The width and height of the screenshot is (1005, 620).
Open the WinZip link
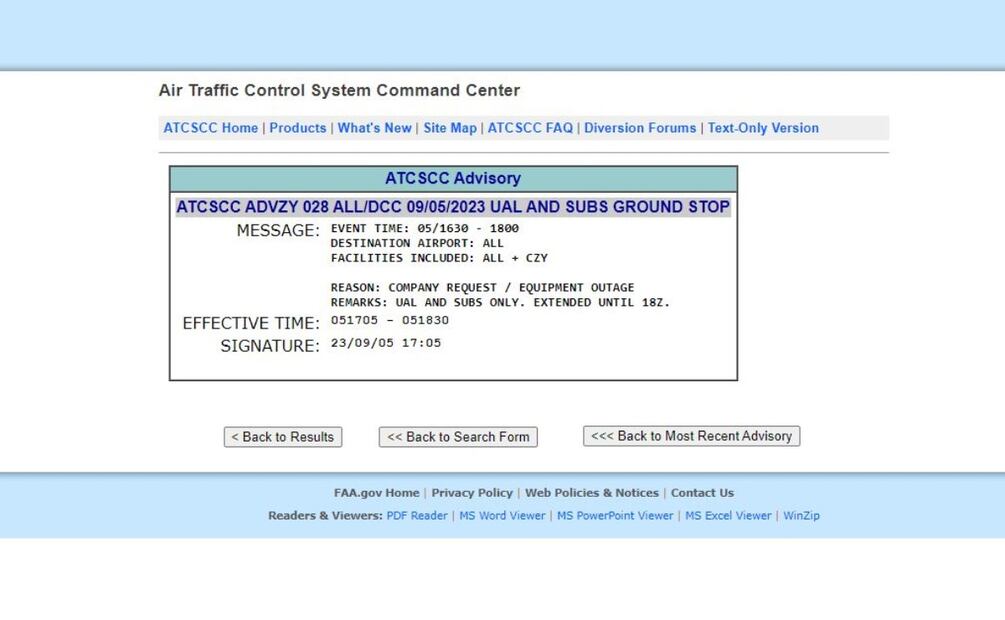coord(801,515)
